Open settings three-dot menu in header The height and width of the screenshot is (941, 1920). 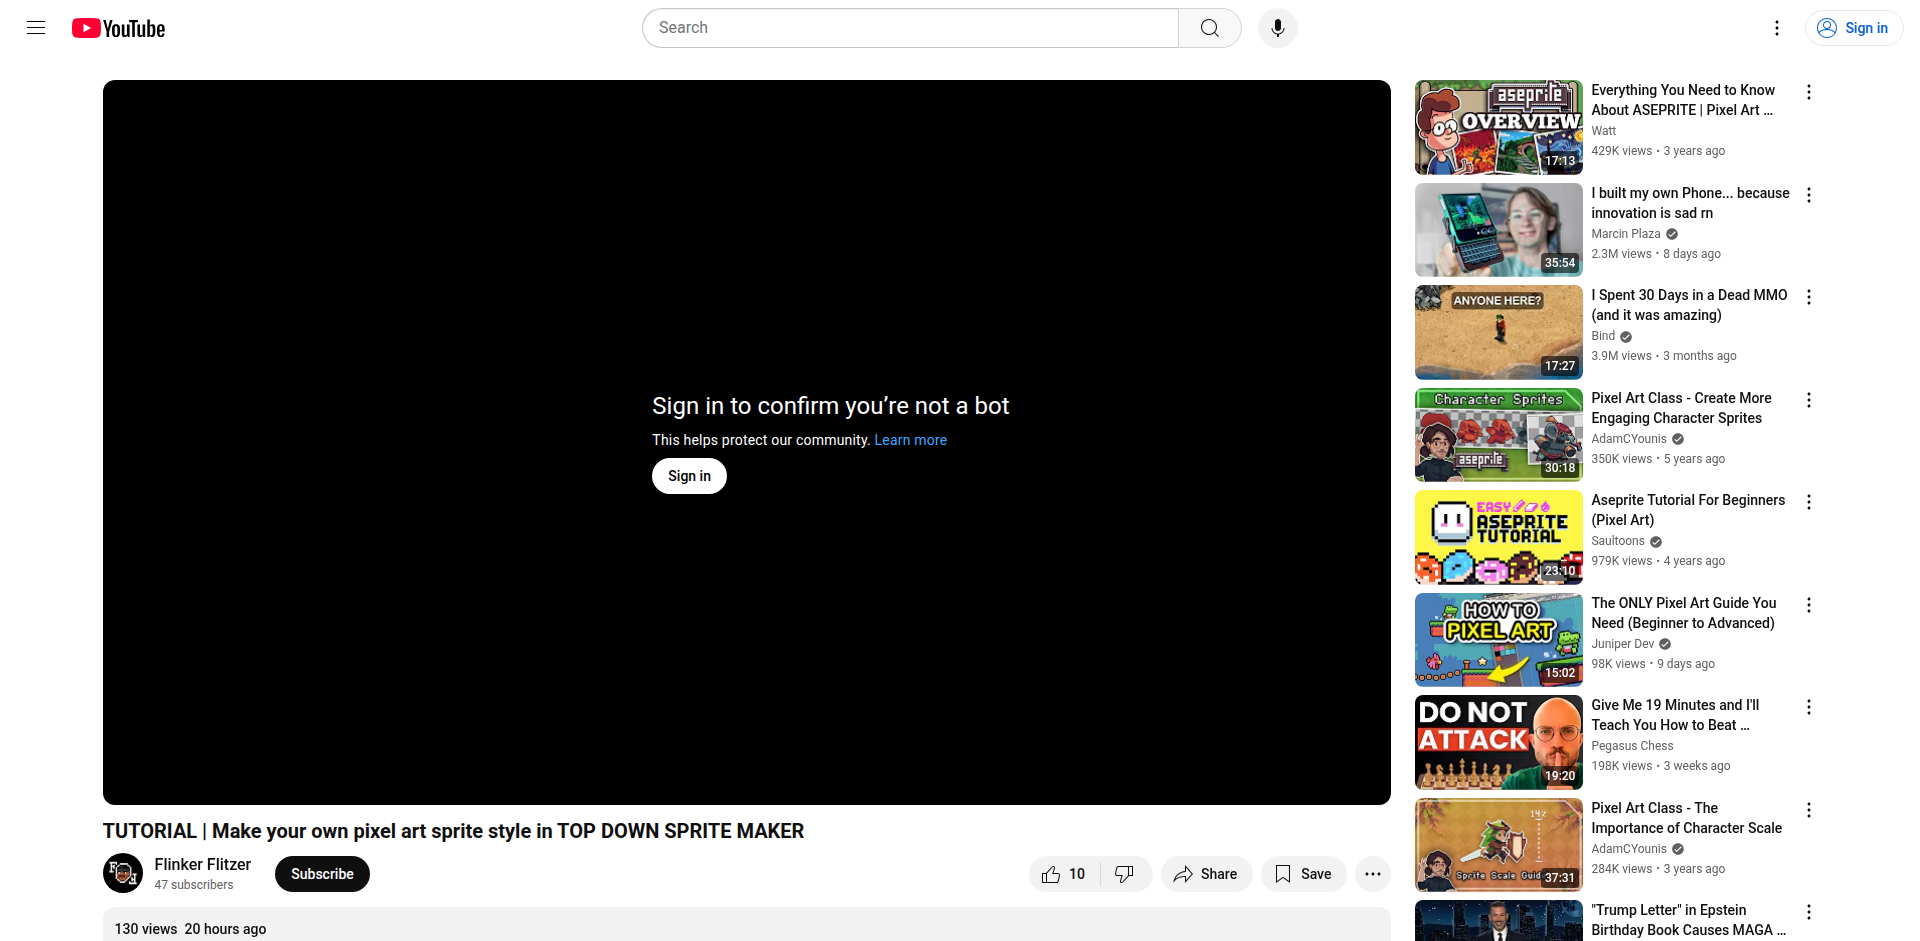click(x=1776, y=28)
